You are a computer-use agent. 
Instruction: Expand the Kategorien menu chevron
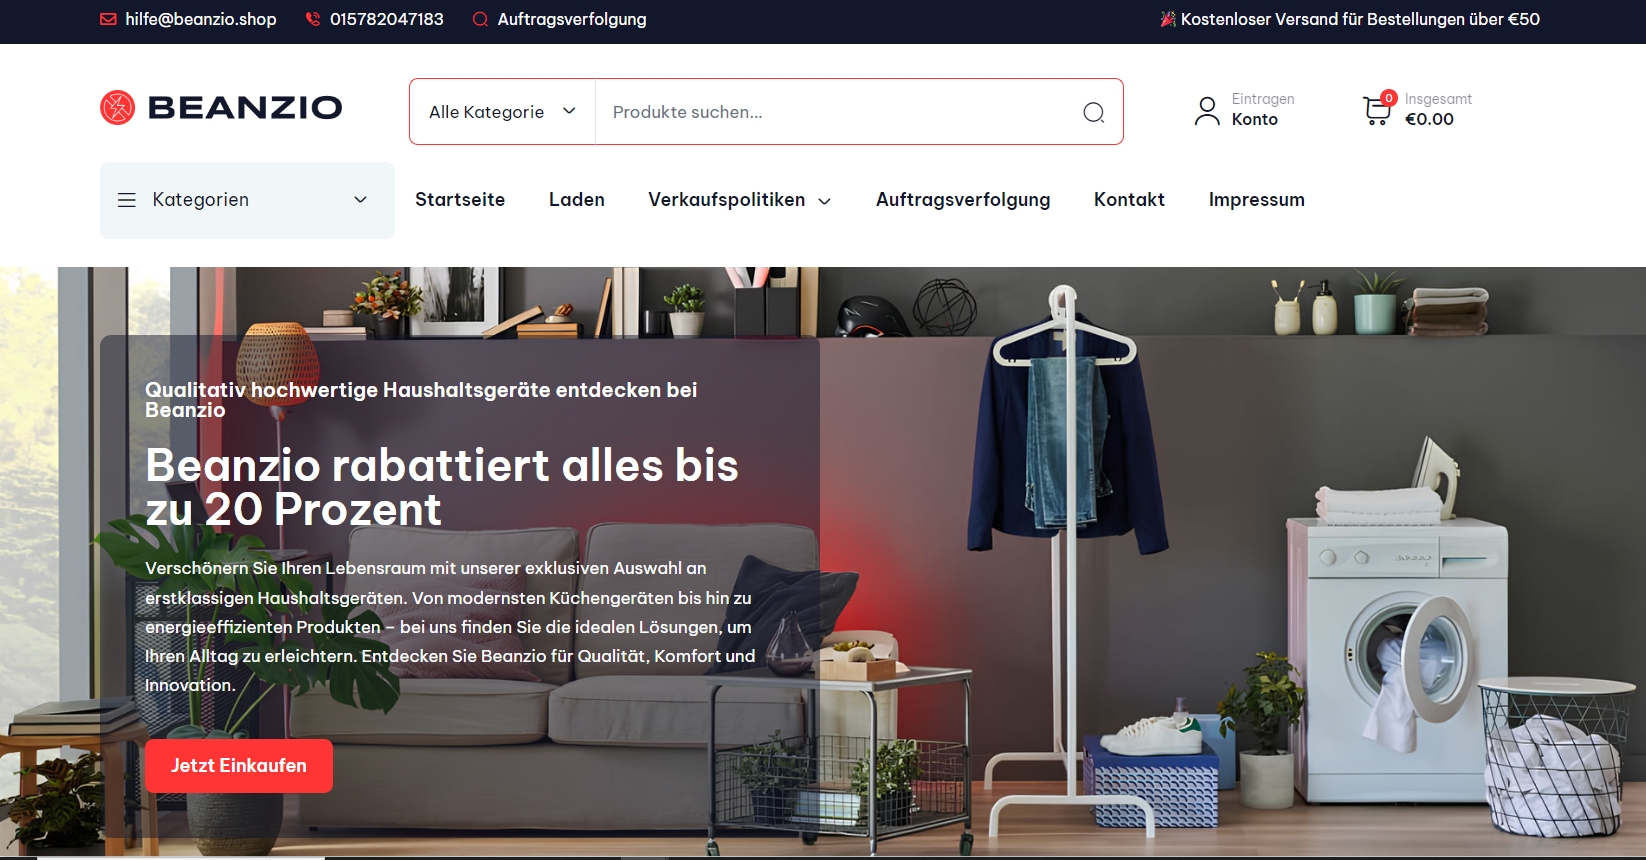click(361, 200)
